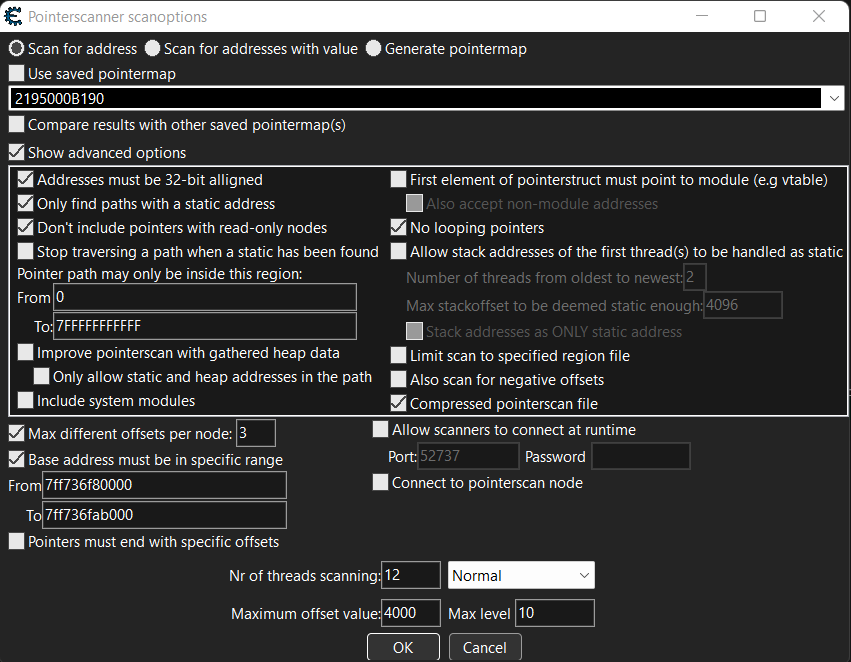Close the Pointerscanner scanoptions dialog
This screenshot has width=851, height=662.
click(x=818, y=16)
